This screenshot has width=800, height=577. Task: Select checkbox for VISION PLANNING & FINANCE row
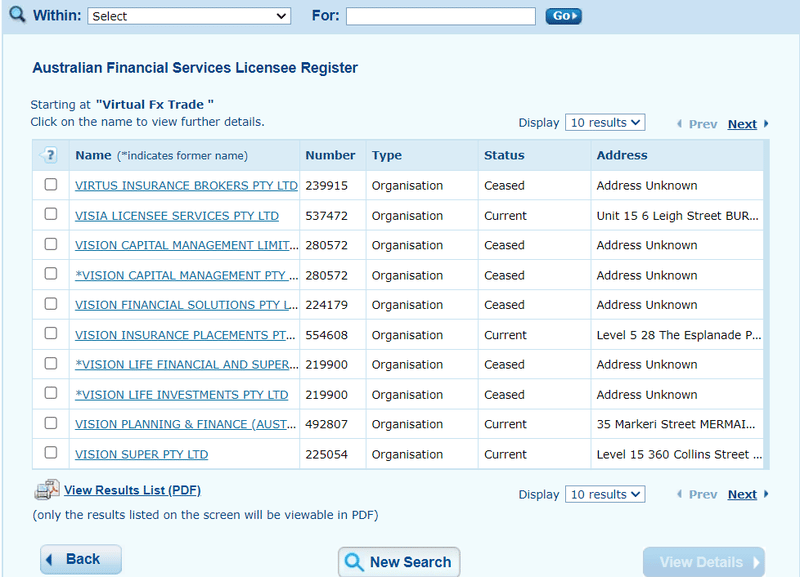(51, 423)
